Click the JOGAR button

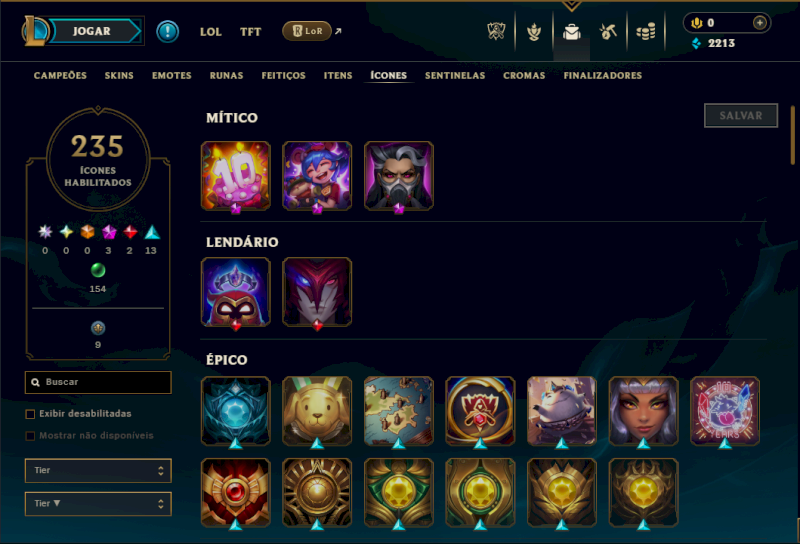[92, 31]
